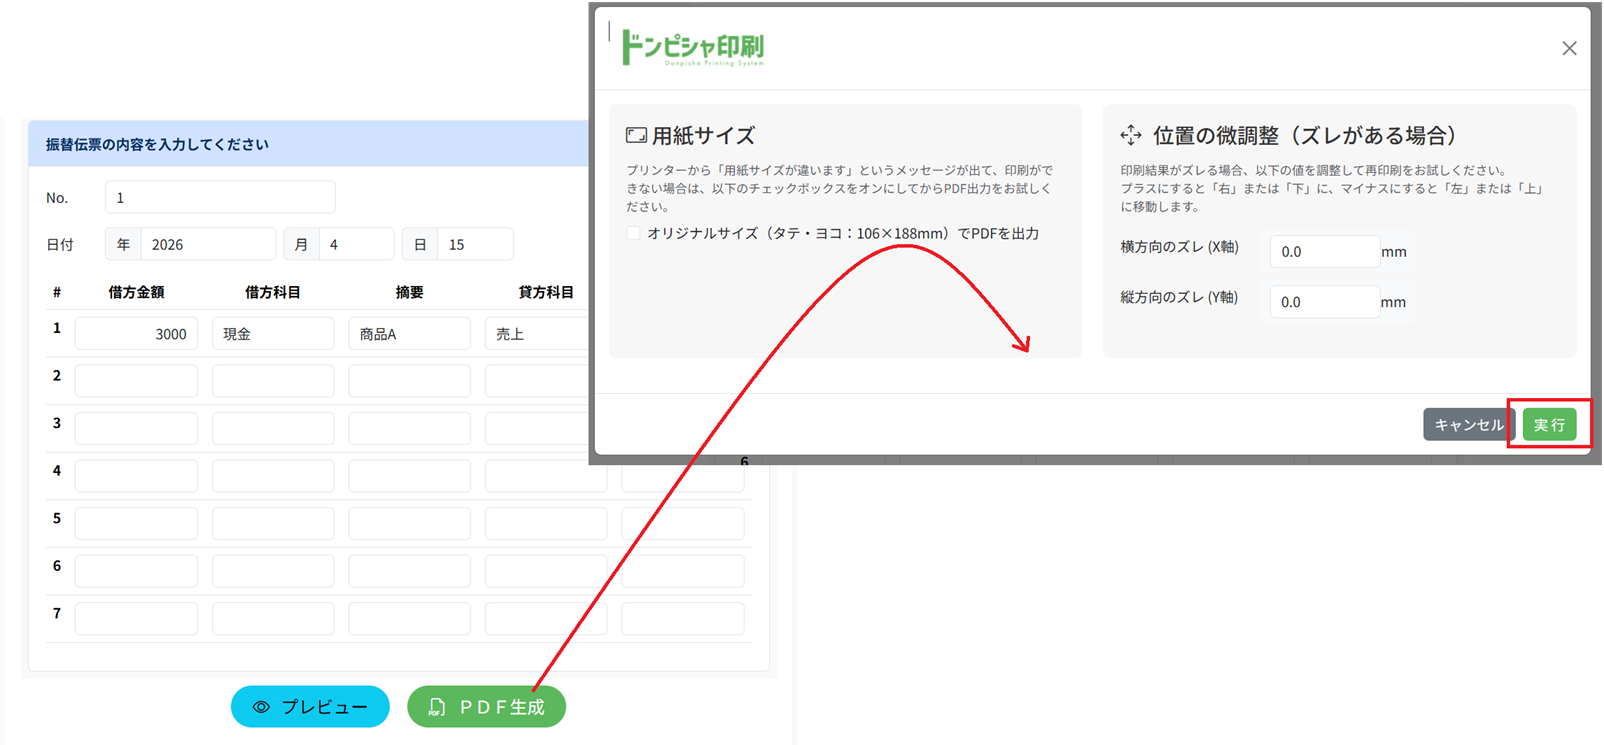1604x745 pixels.
Task: Click the position adjustment move icon
Action: coord(1131,135)
